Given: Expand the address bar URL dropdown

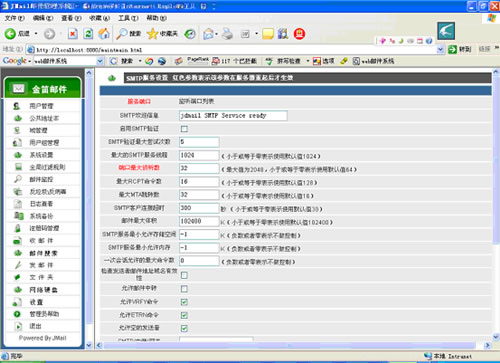Looking at the screenshot, I should (440, 50).
